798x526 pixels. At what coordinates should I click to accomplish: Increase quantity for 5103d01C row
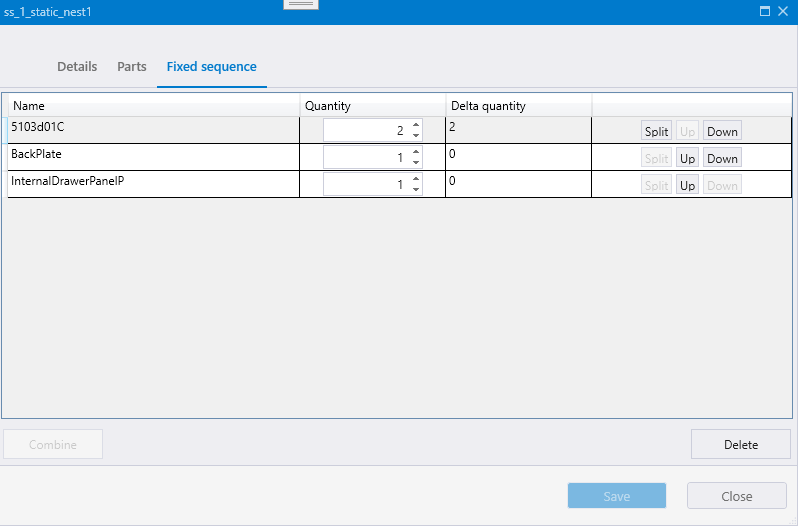click(416, 125)
